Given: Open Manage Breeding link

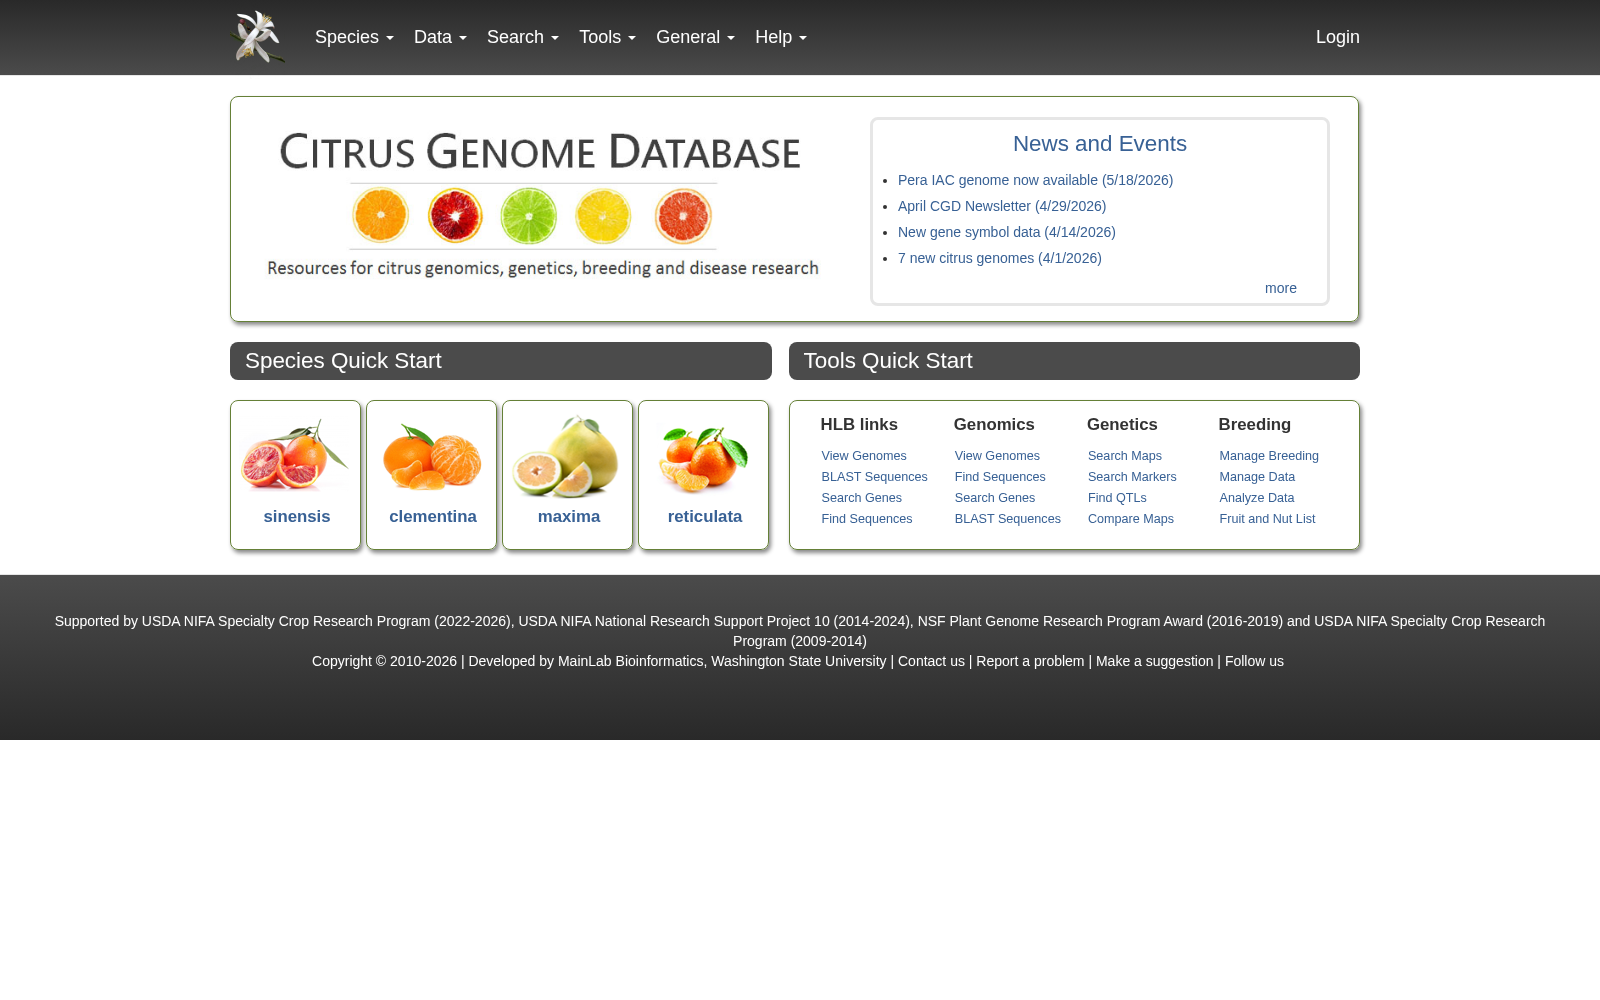Looking at the screenshot, I should 1269,456.
